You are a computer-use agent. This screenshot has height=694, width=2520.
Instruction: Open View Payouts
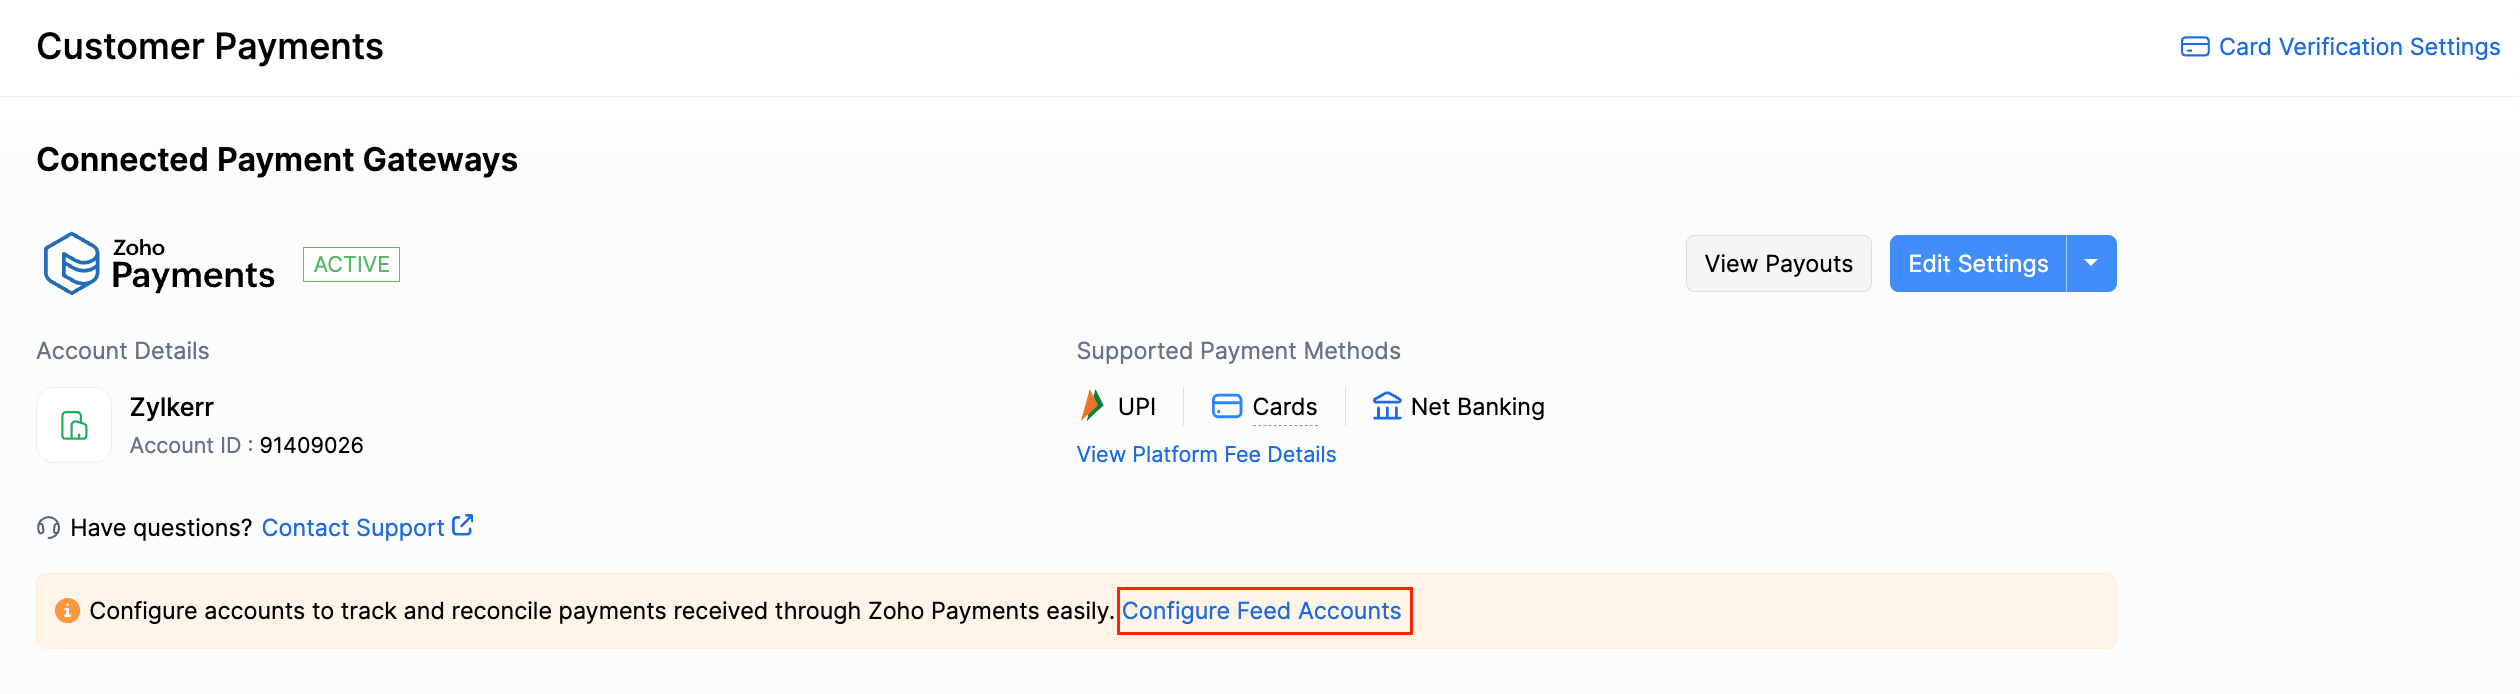(x=1778, y=264)
